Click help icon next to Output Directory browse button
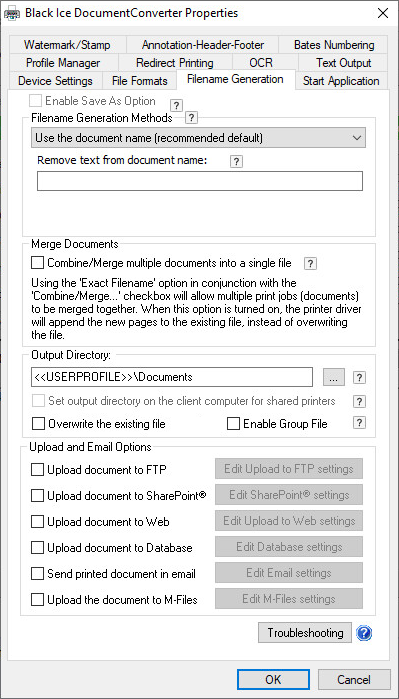Screen dimensions: 399x699 coord(359,378)
